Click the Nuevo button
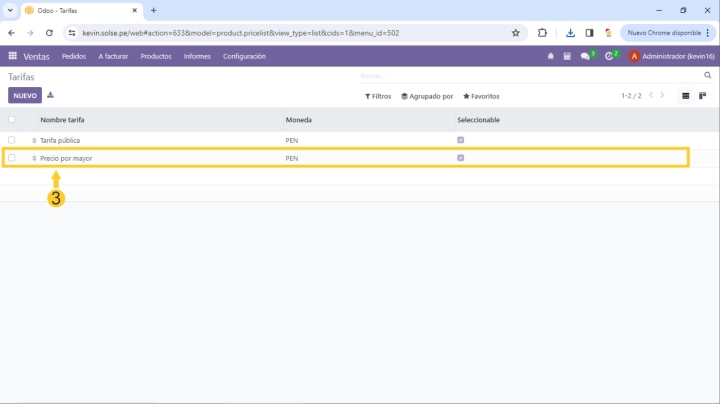The height and width of the screenshot is (404, 720). (x=25, y=96)
